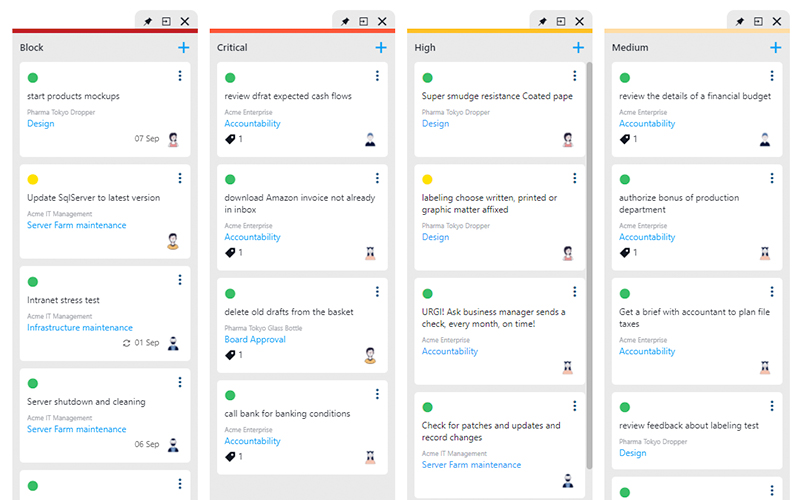The height and width of the screenshot is (500, 800).
Task: Add a new task to Block column
Action: tap(183, 47)
